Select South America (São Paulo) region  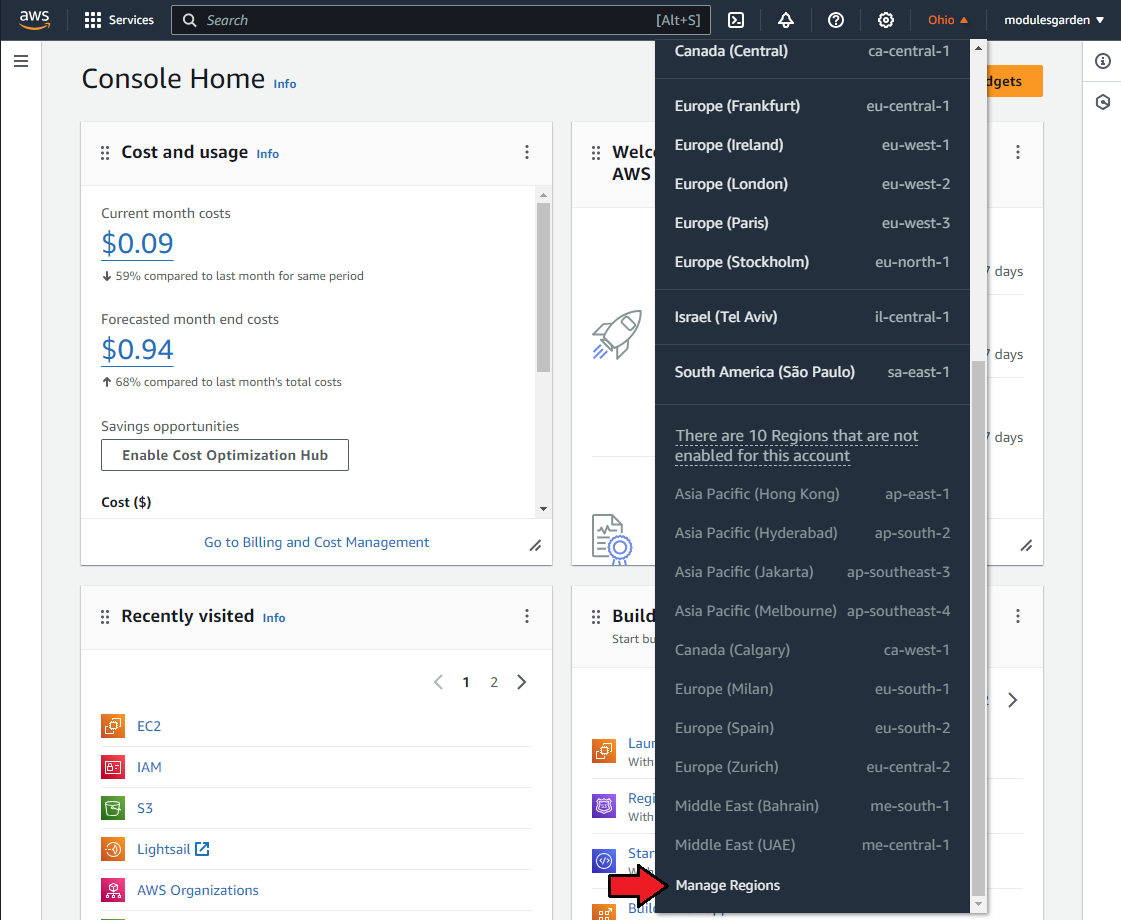coord(812,372)
